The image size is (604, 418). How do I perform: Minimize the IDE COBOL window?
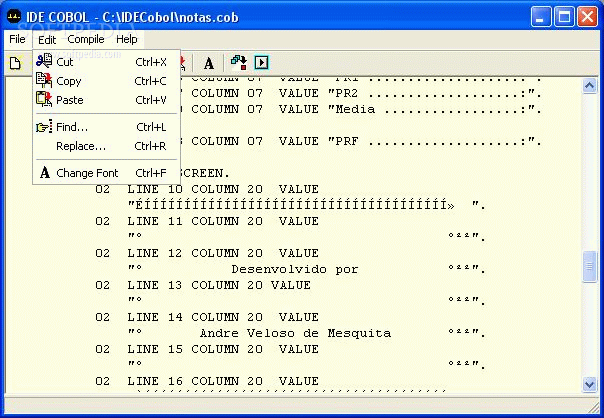pyautogui.click(x=540, y=17)
